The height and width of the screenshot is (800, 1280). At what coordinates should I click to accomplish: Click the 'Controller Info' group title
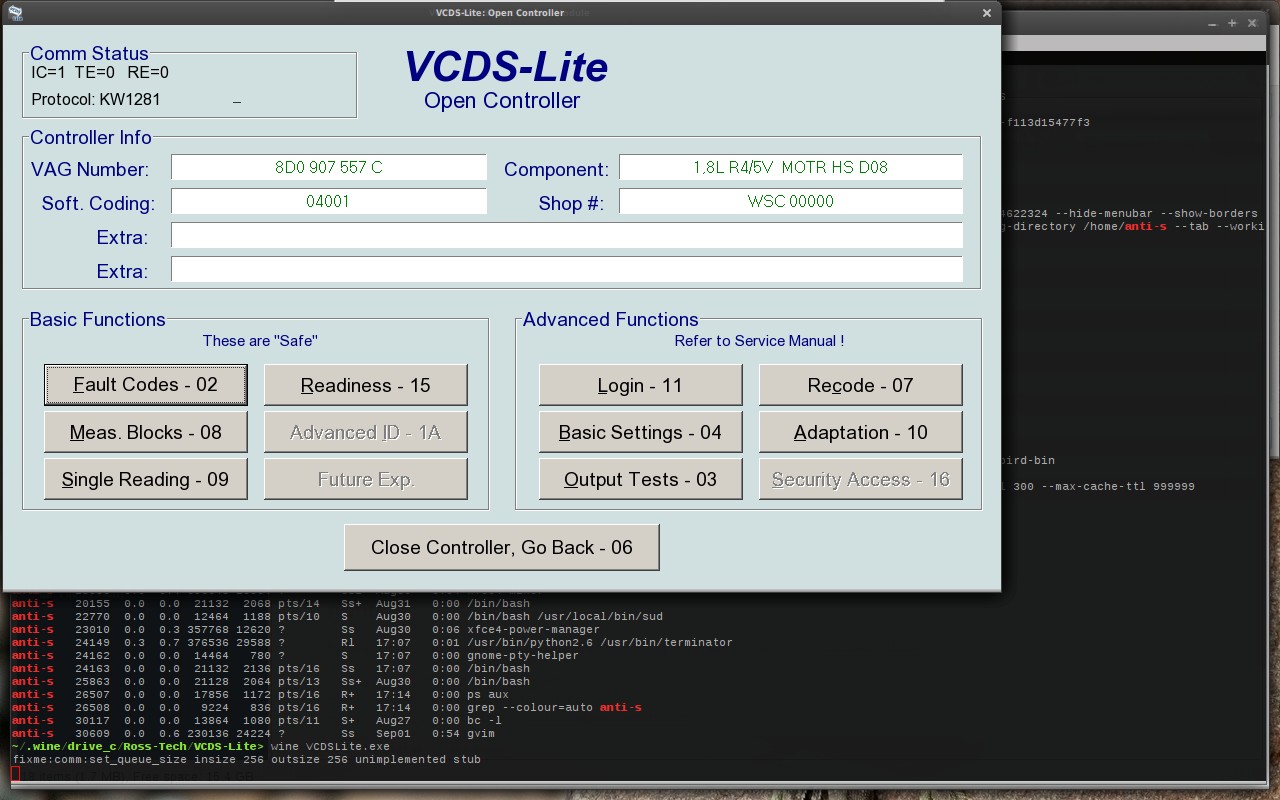coord(91,137)
